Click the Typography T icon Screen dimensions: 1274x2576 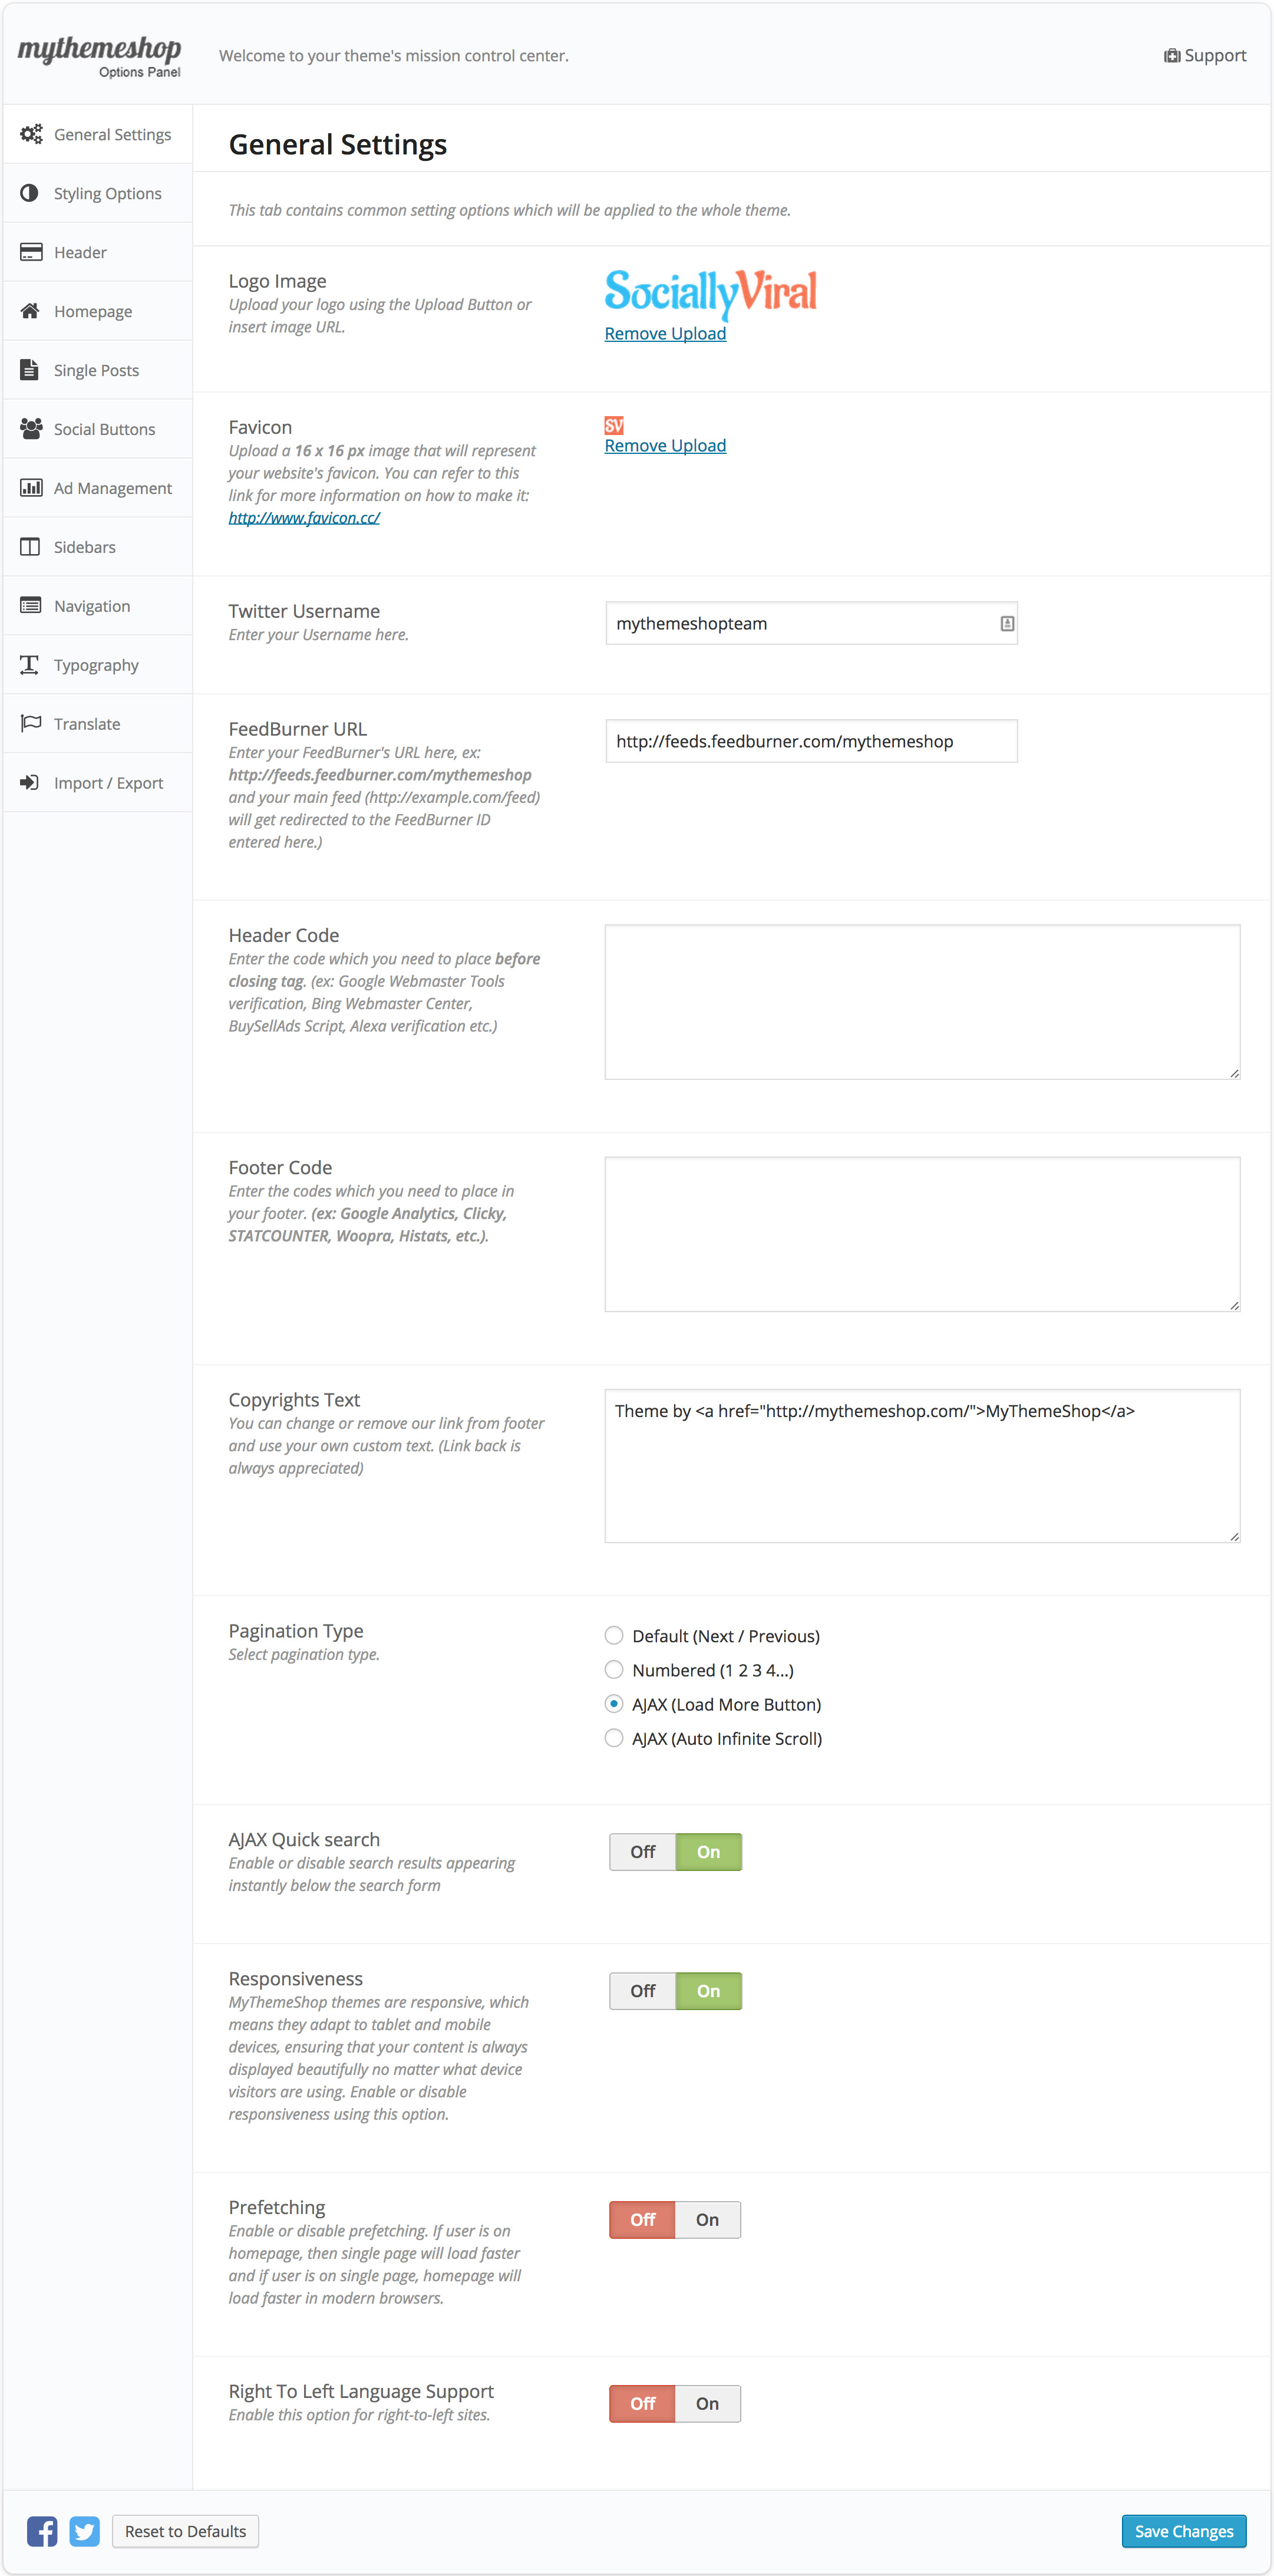30,665
